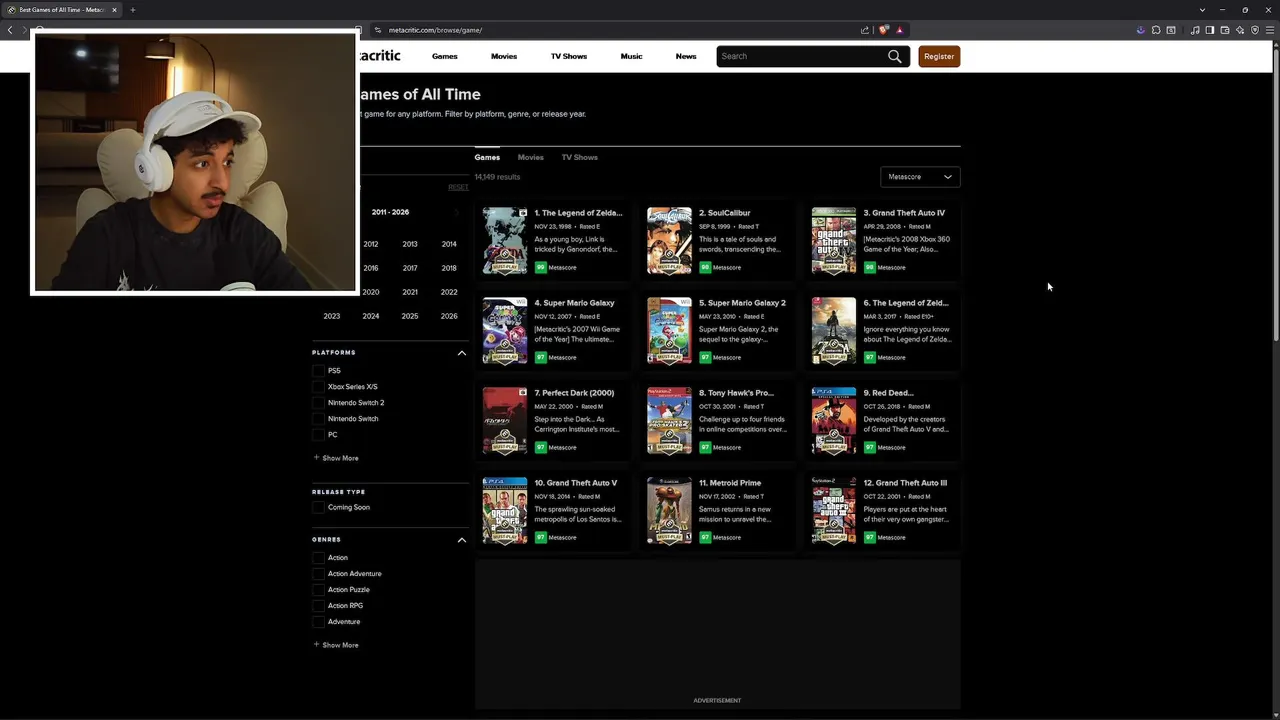Open the Metascore sort dropdown
The height and width of the screenshot is (720, 1280).
920,177
